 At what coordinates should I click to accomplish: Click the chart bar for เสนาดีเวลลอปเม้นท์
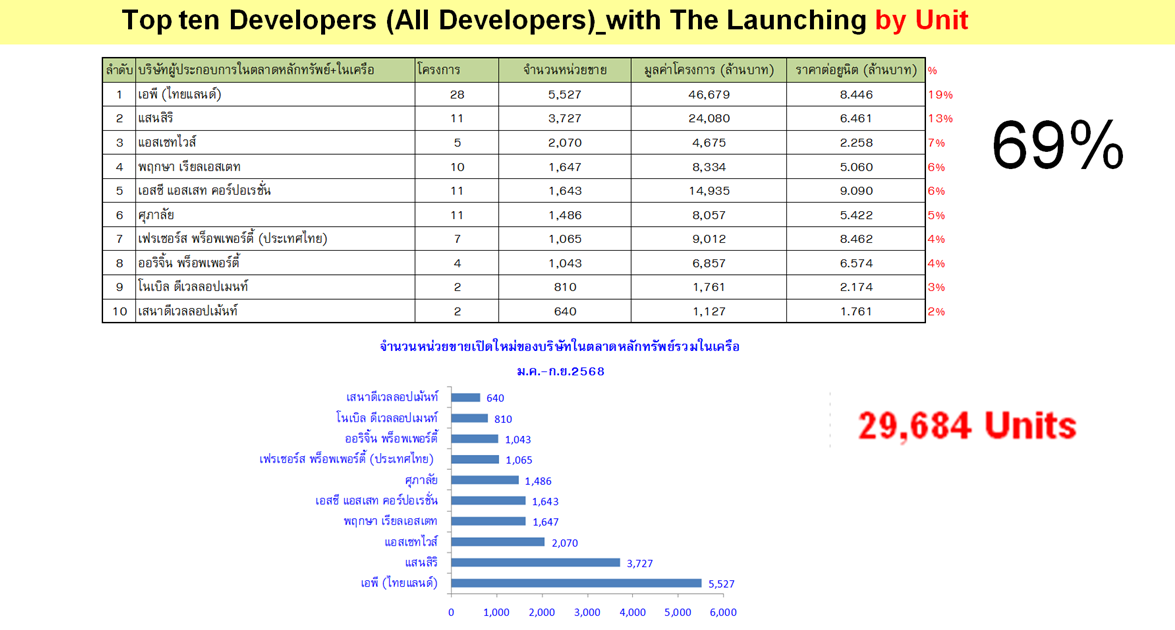(465, 398)
